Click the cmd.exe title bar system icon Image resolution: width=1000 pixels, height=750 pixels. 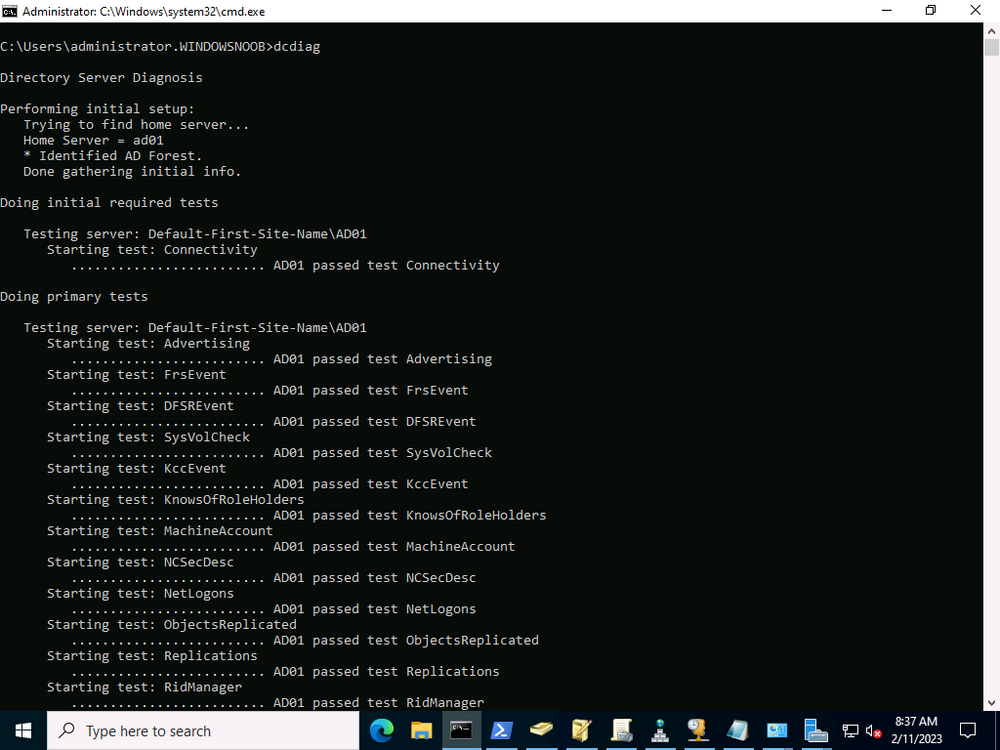click(10, 11)
